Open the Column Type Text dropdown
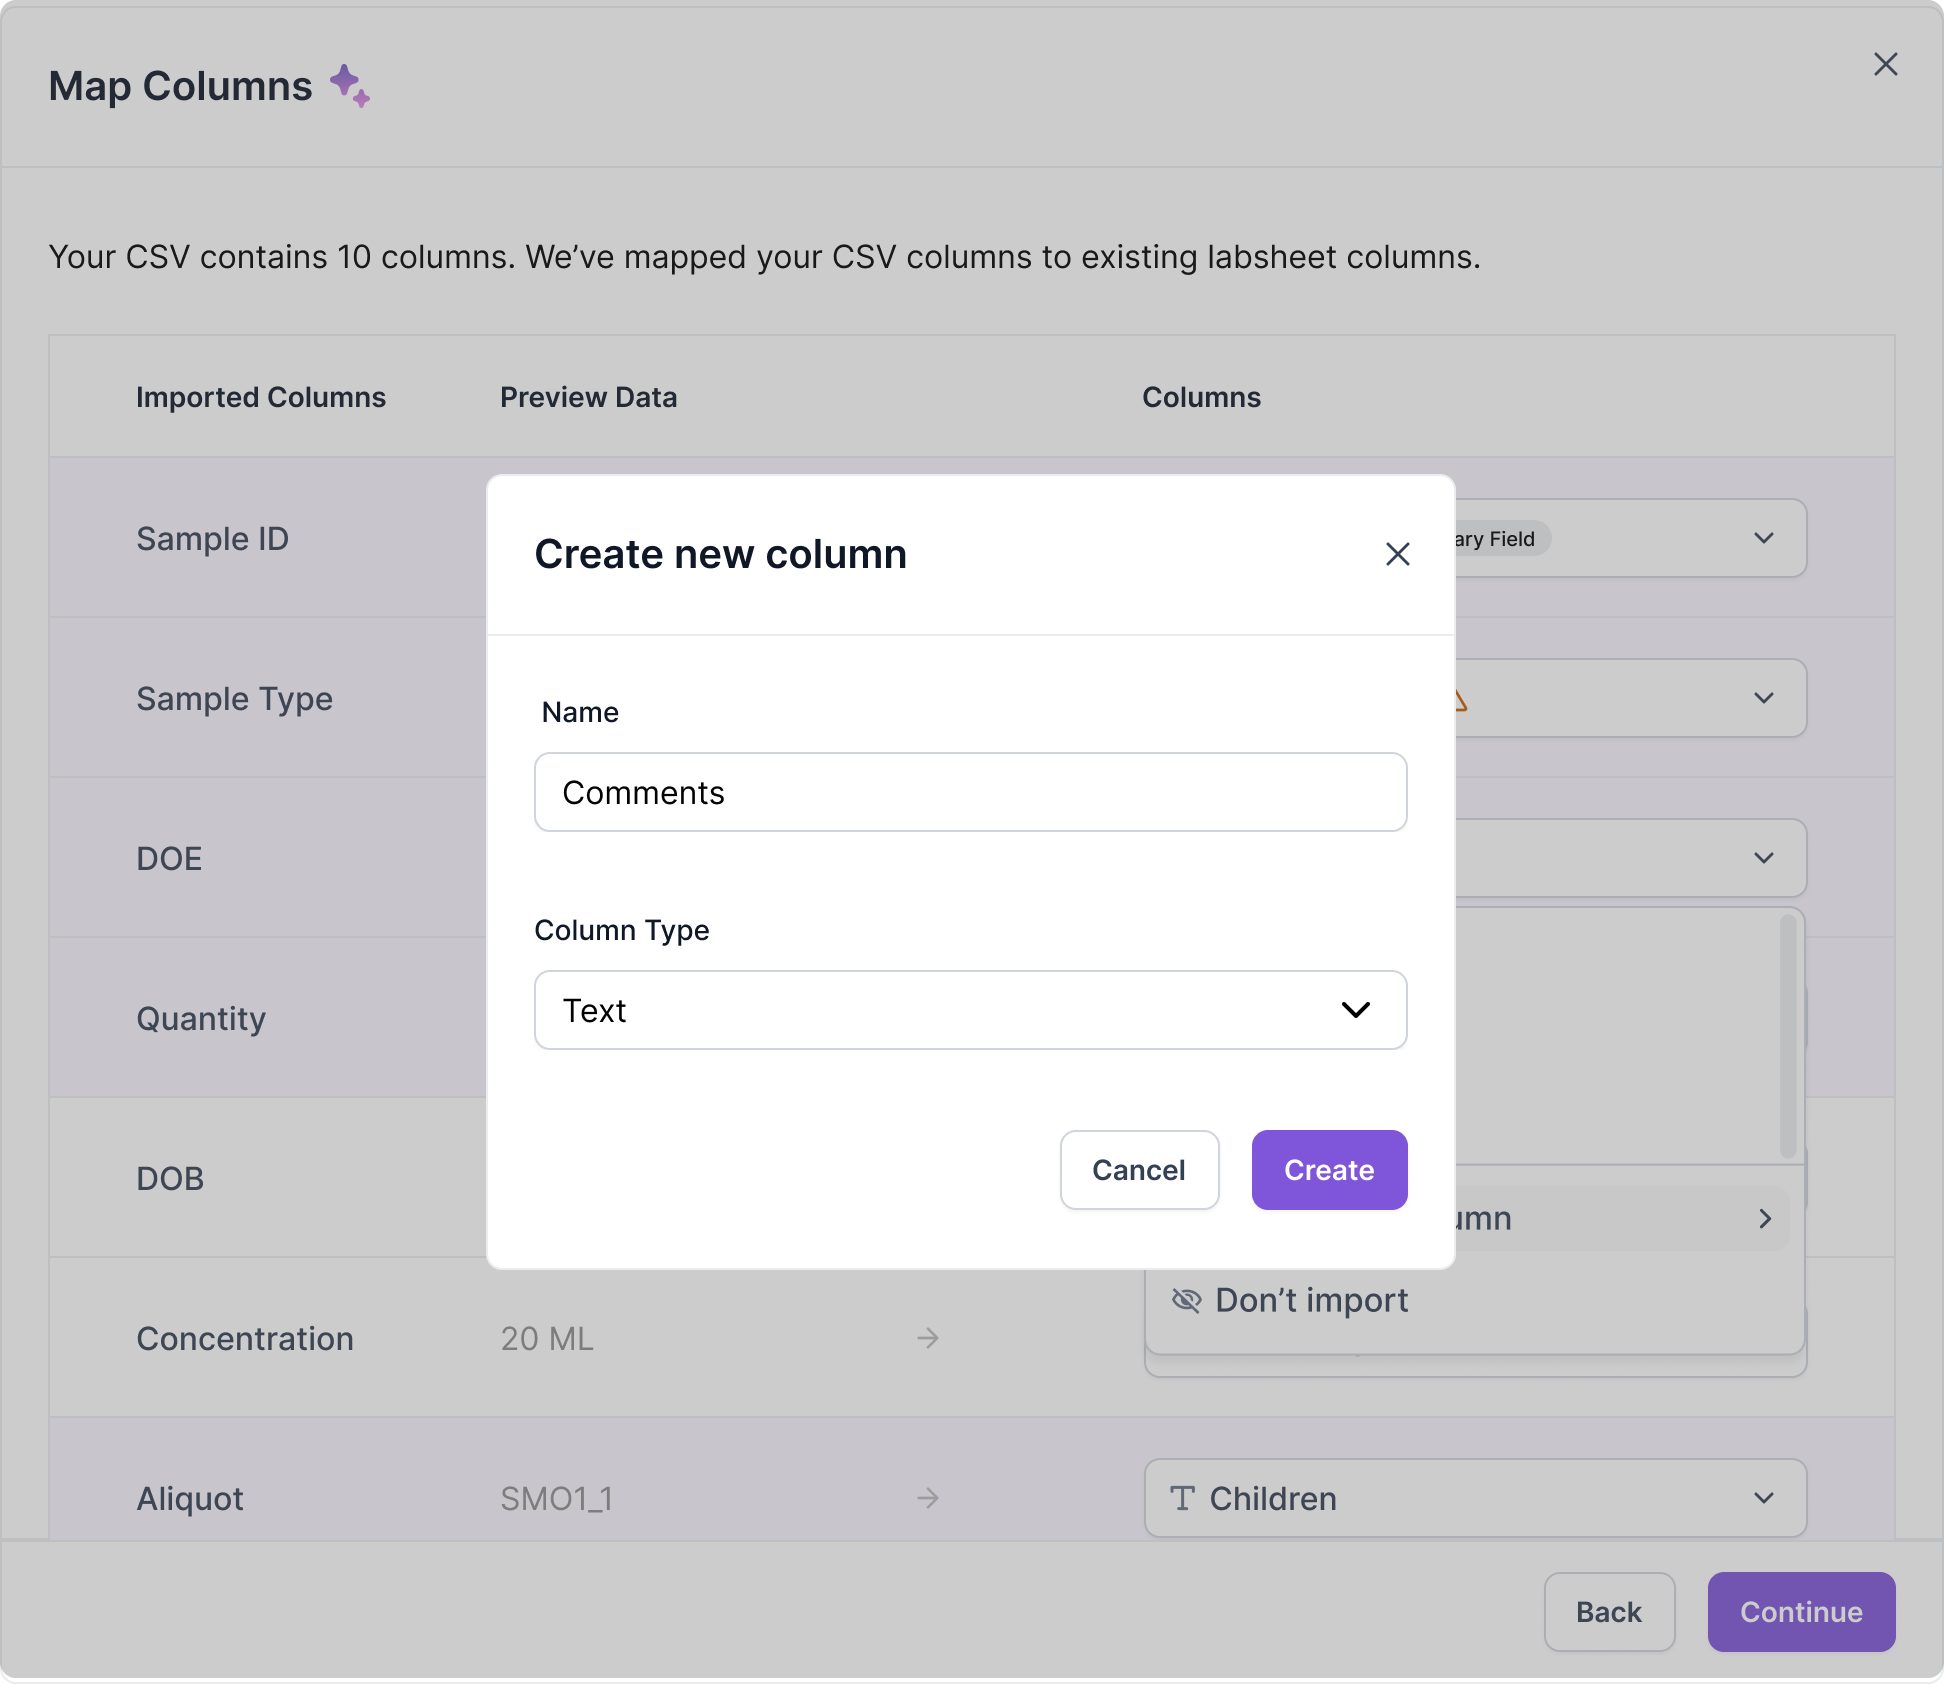Viewport: 1944px width, 1684px height. [970, 1010]
